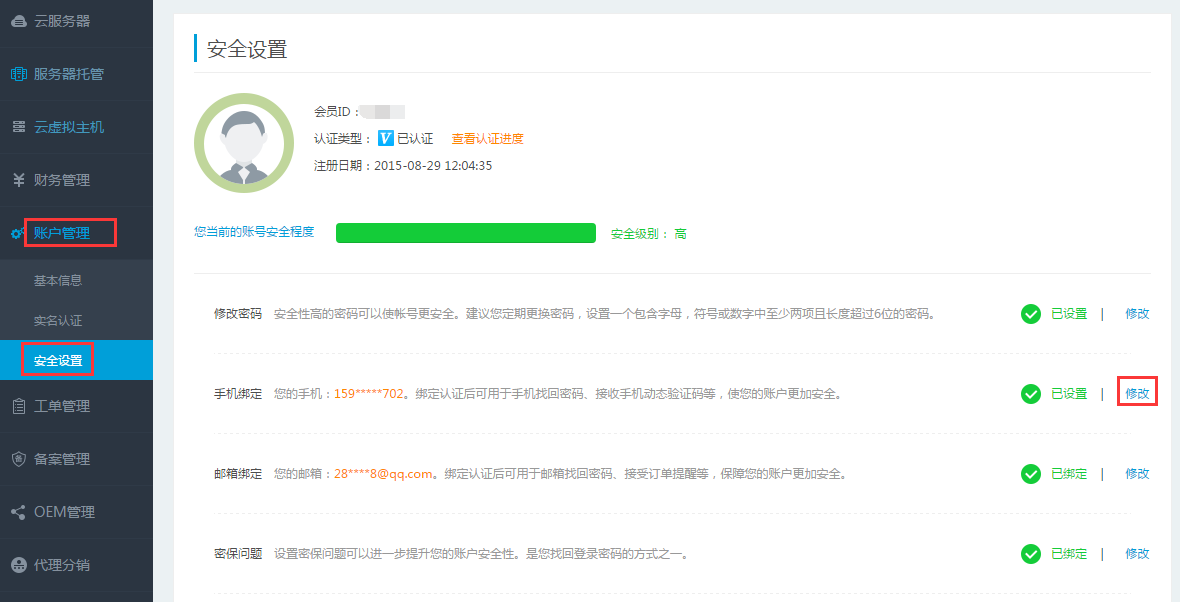Open the 查看认证进度 link
The height and width of the screenshot is (602, 1180).
[x=487, y=139]
